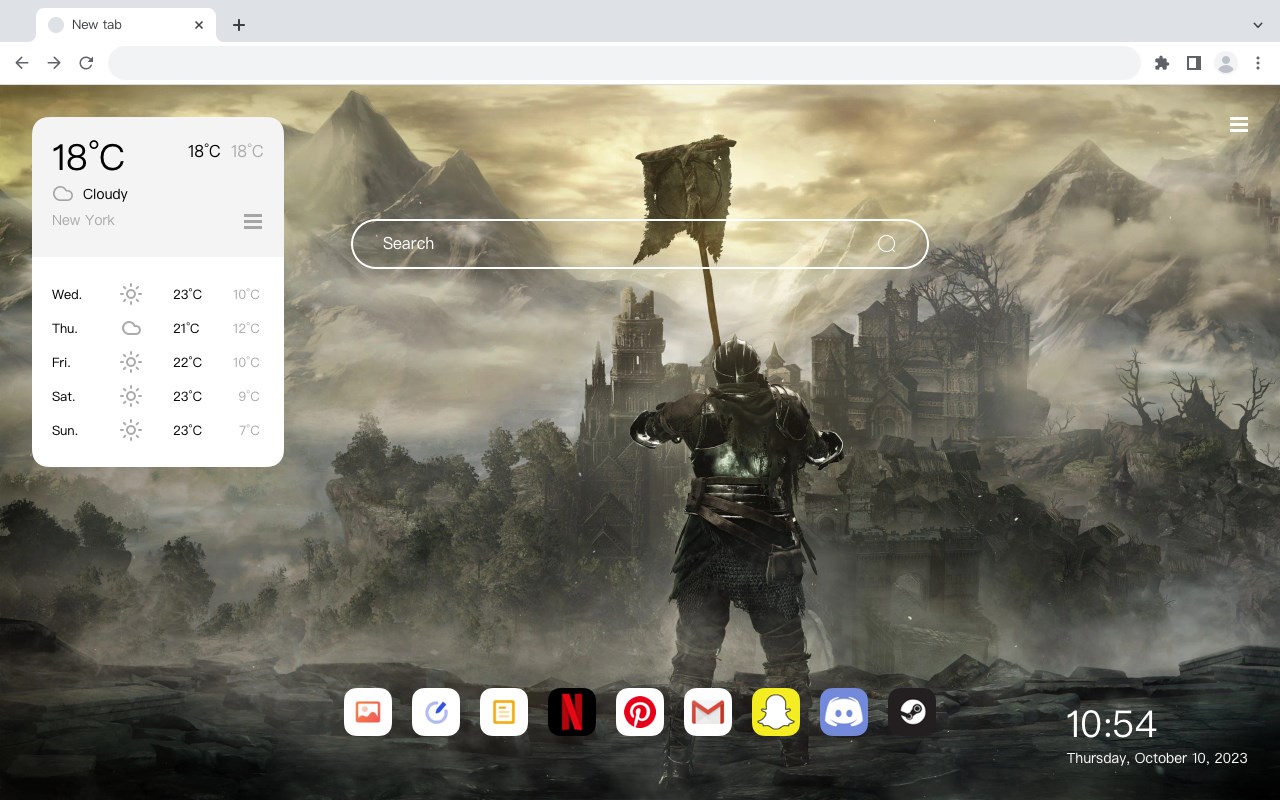Click the sun icon in Sat. row

tap(131, 396)
